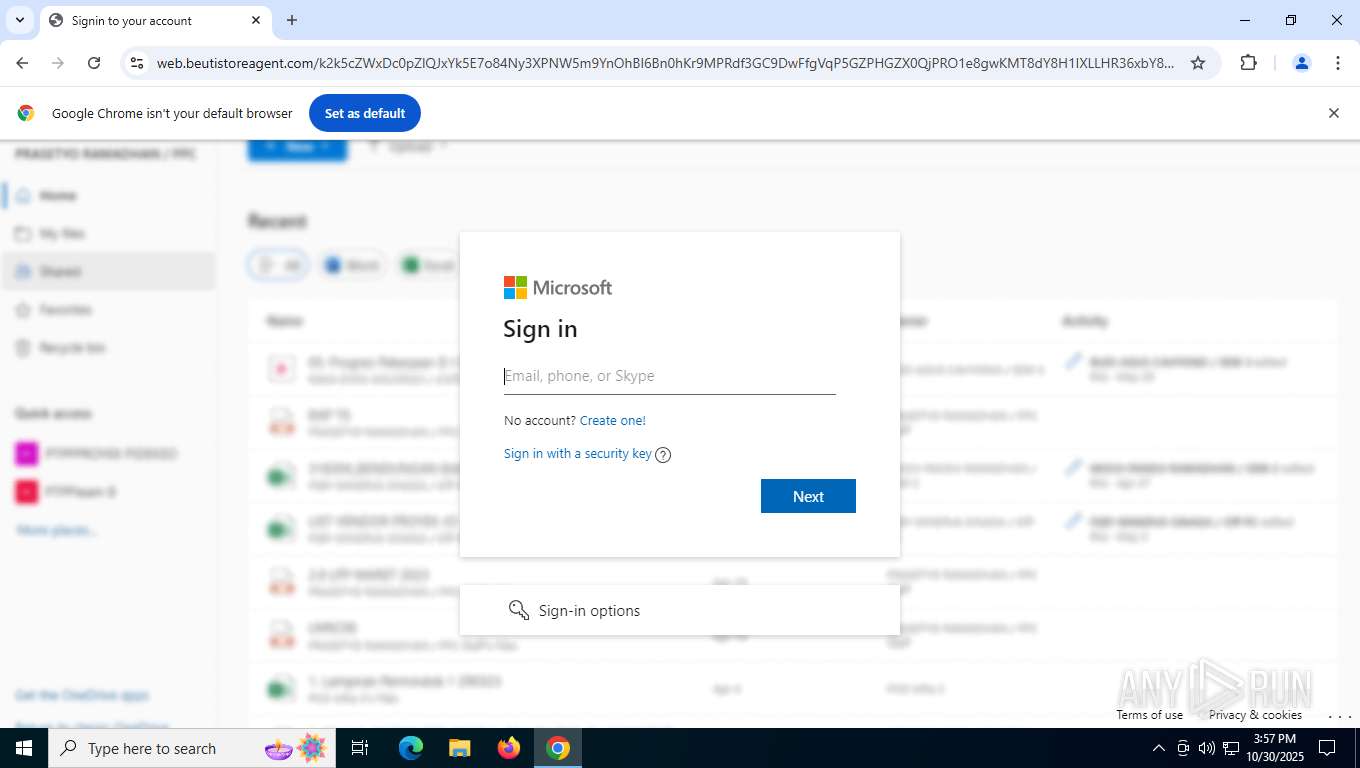
Task: Click the Next button
Action: point(808,496)
